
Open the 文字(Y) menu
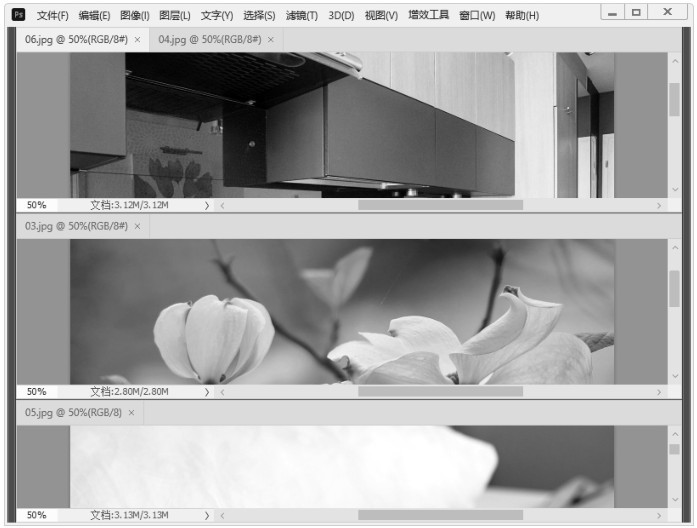click(217, 16)
